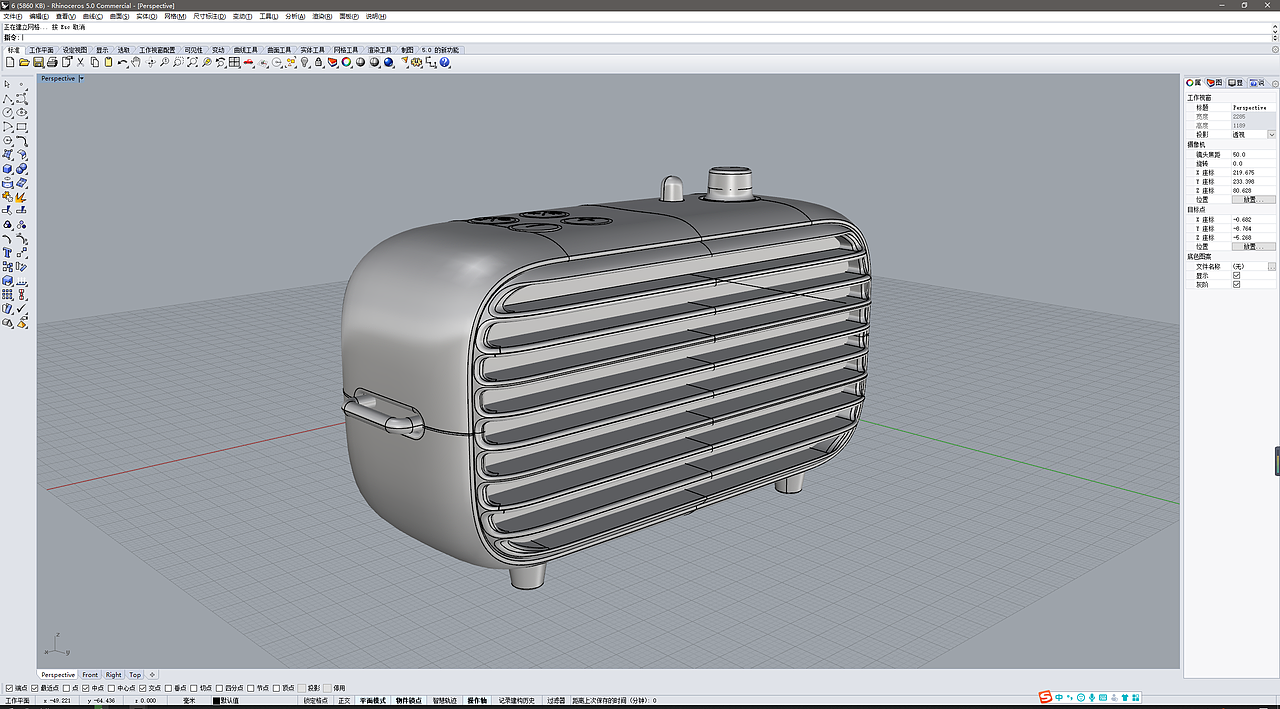Click the Zoom dynamic magnifier icon
The width and height of the screenshot is (1280, 709).
pyautogui.click(x=164, y=62)
